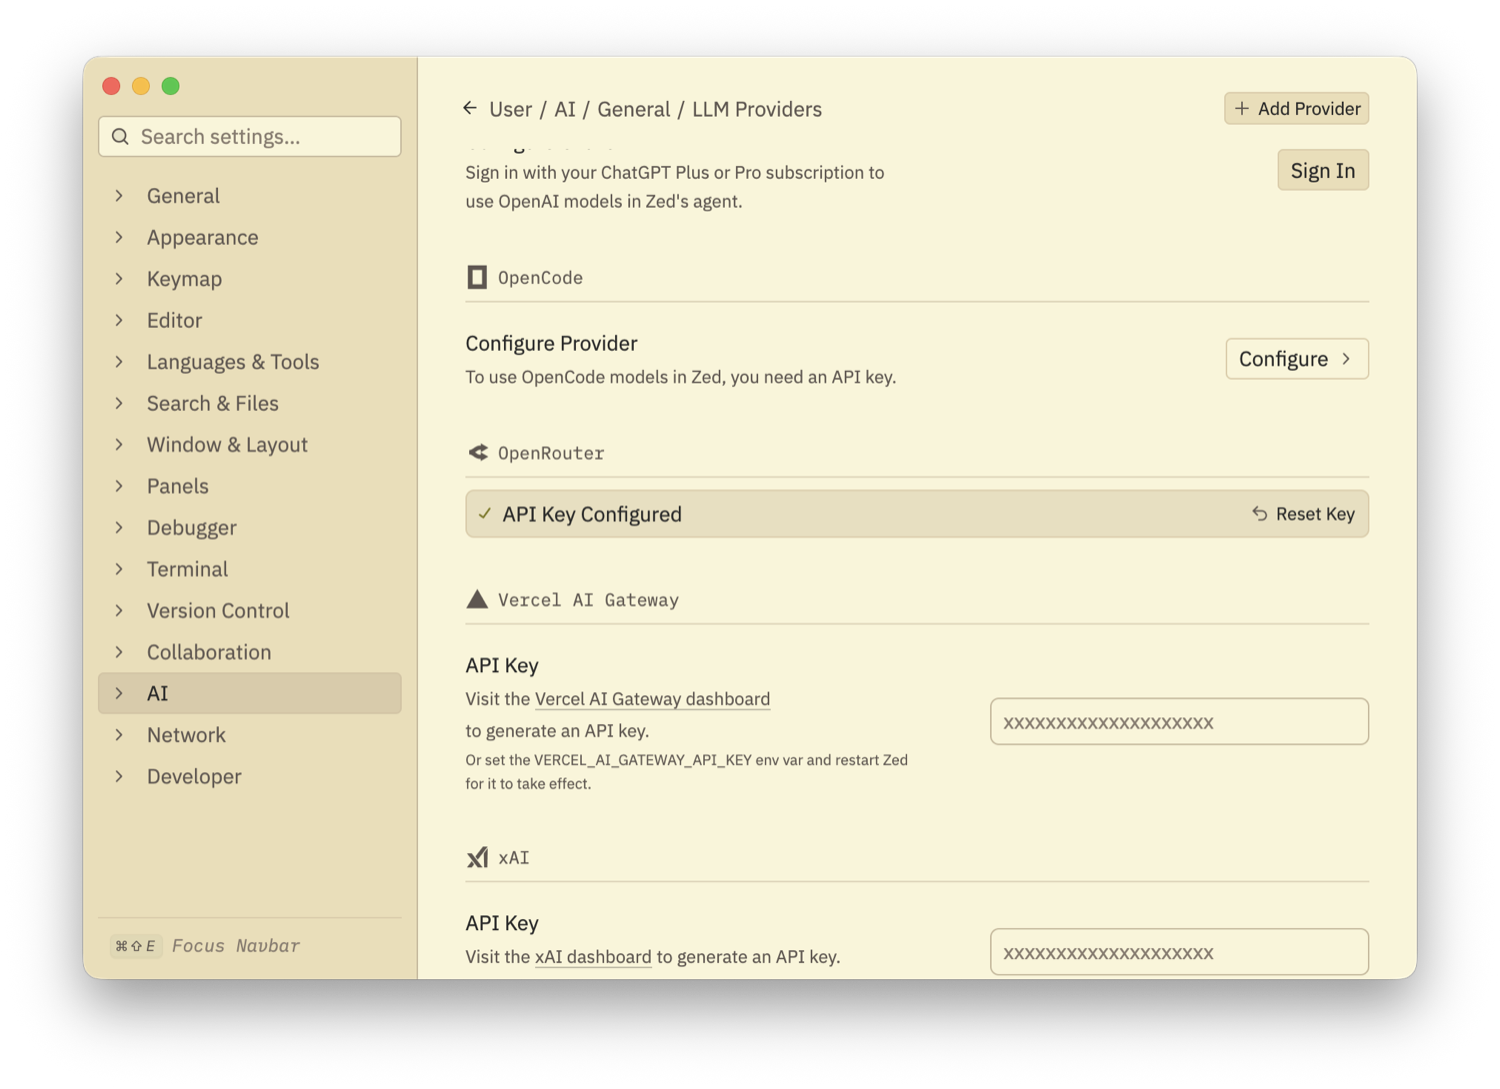Focus the Search settings field

(x=250, y=137)
